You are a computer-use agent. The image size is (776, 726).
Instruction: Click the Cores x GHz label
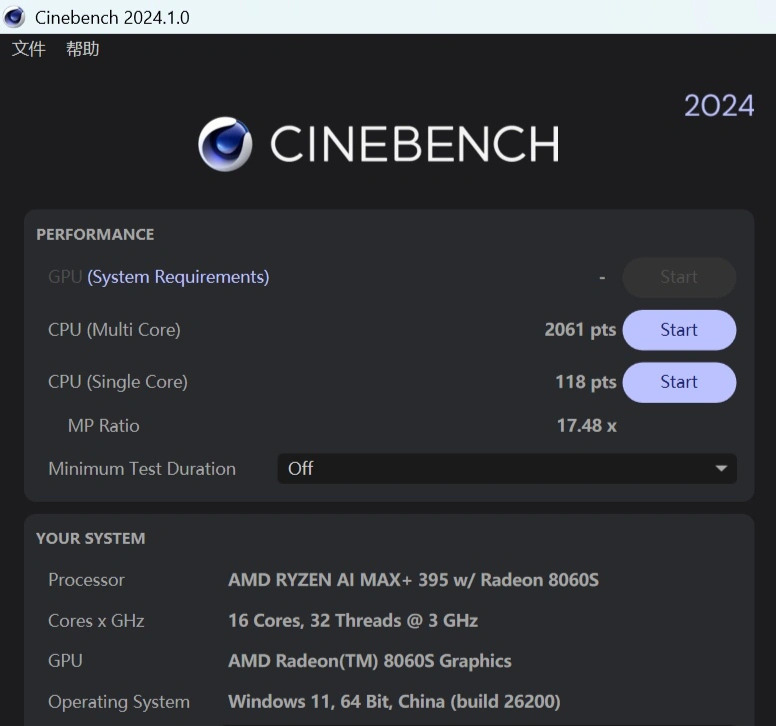click(96, 621)
